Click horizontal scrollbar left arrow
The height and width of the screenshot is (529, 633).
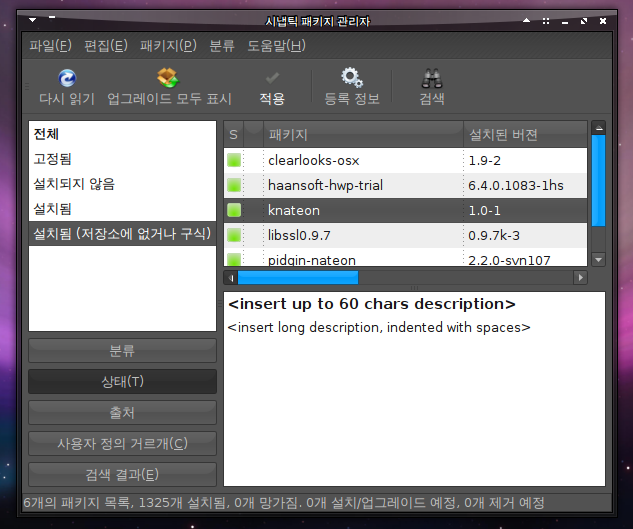click(231, 278)
